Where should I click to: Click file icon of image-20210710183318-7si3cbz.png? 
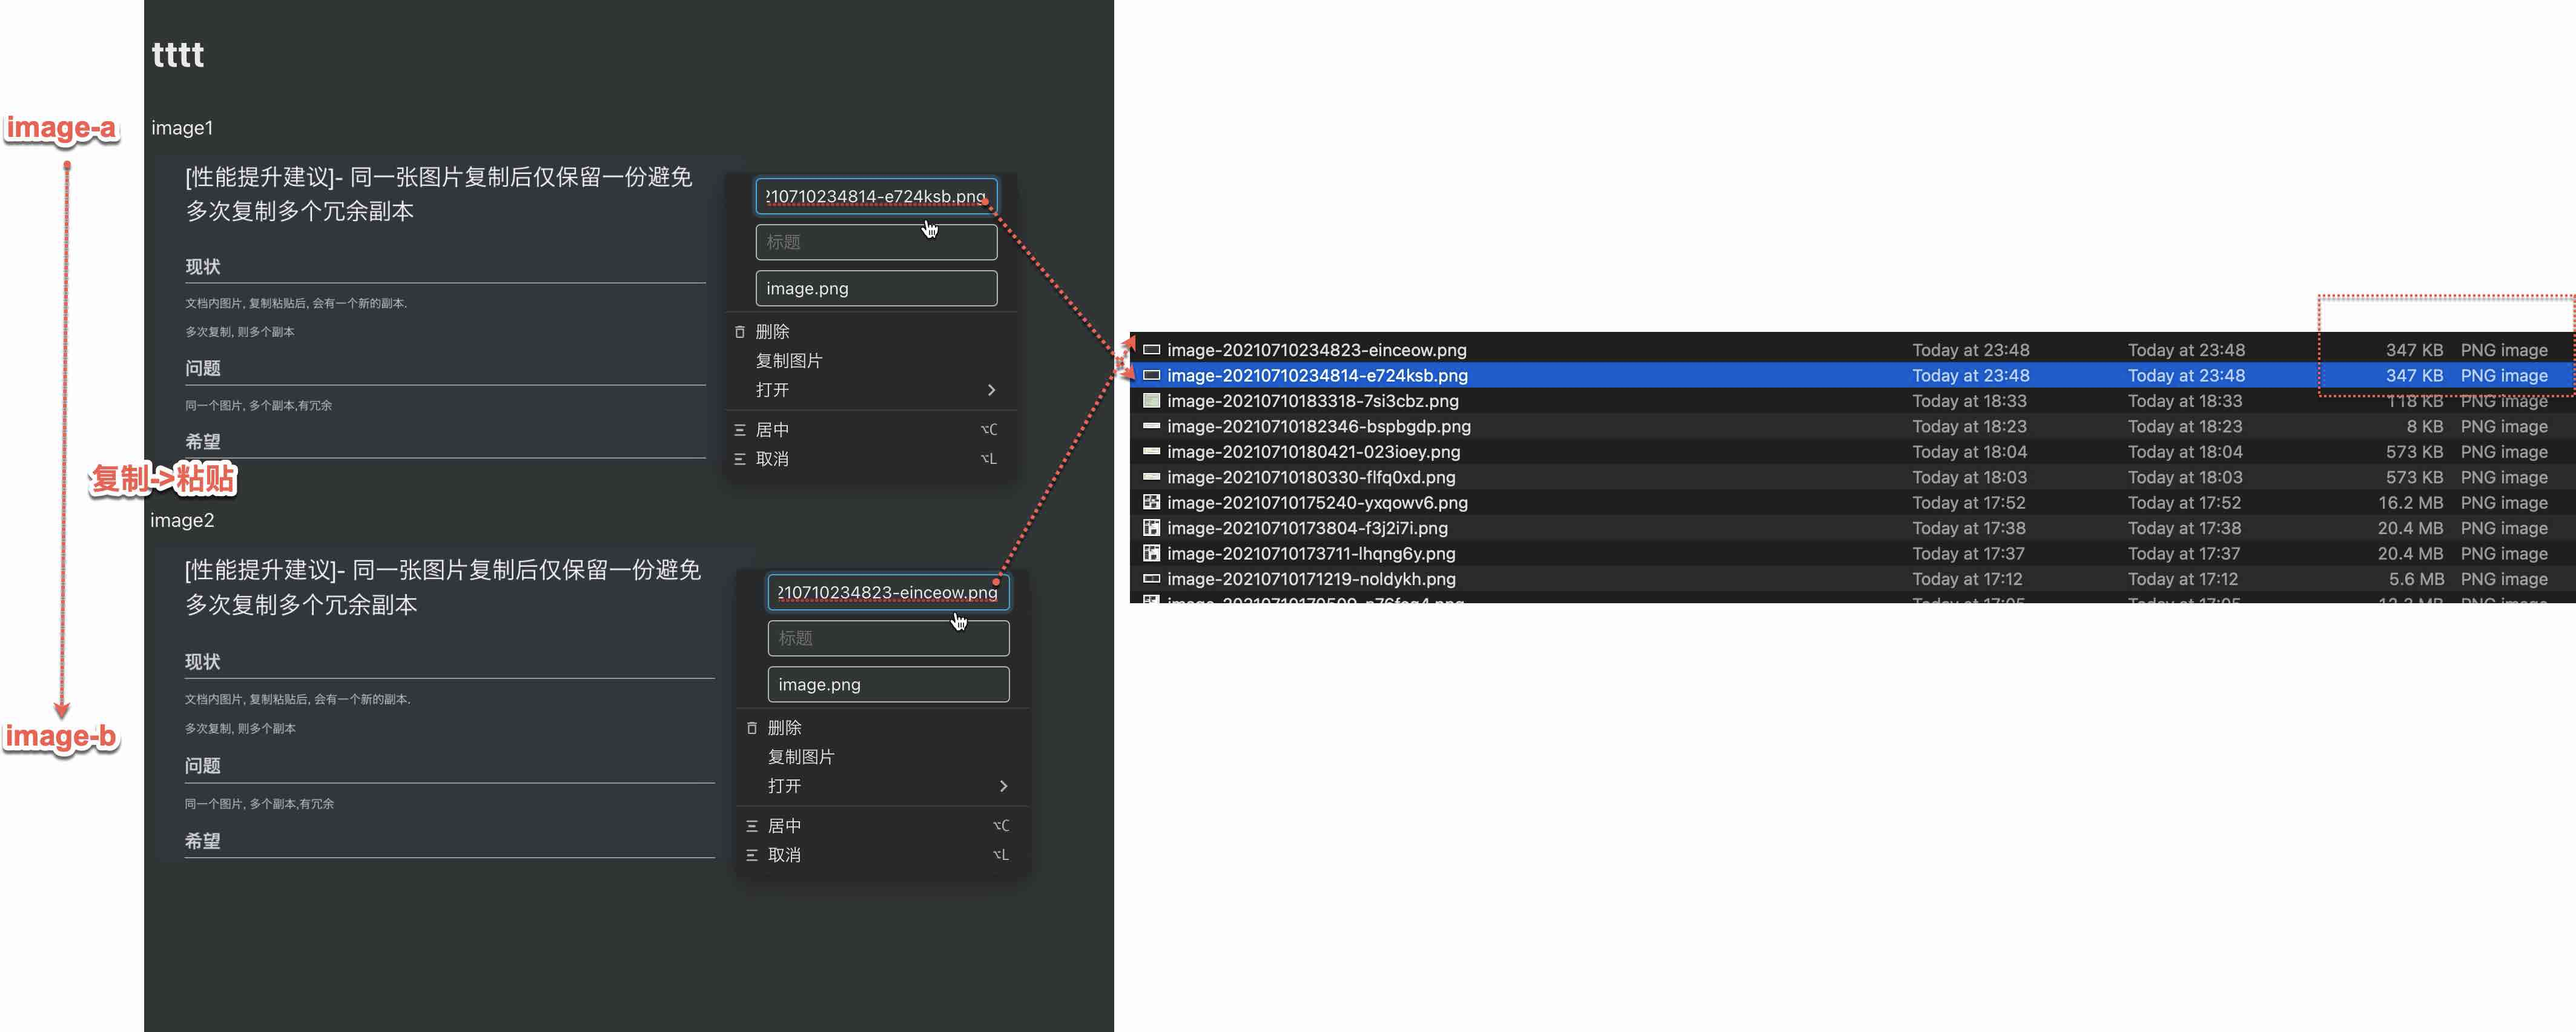point(1151,401)
